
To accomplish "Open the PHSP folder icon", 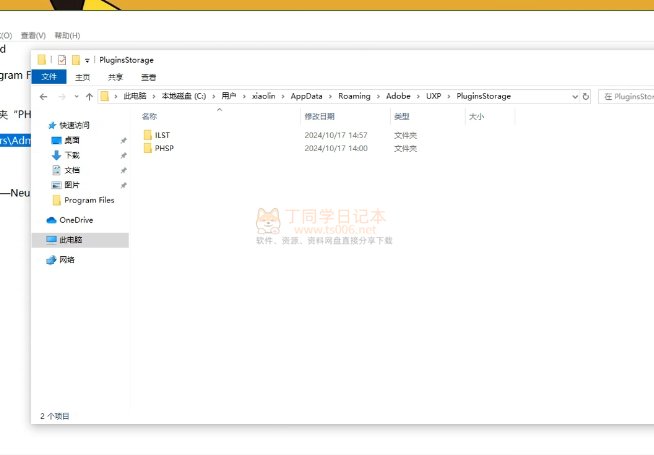I will pyautogui.click(x=148, y=148).
